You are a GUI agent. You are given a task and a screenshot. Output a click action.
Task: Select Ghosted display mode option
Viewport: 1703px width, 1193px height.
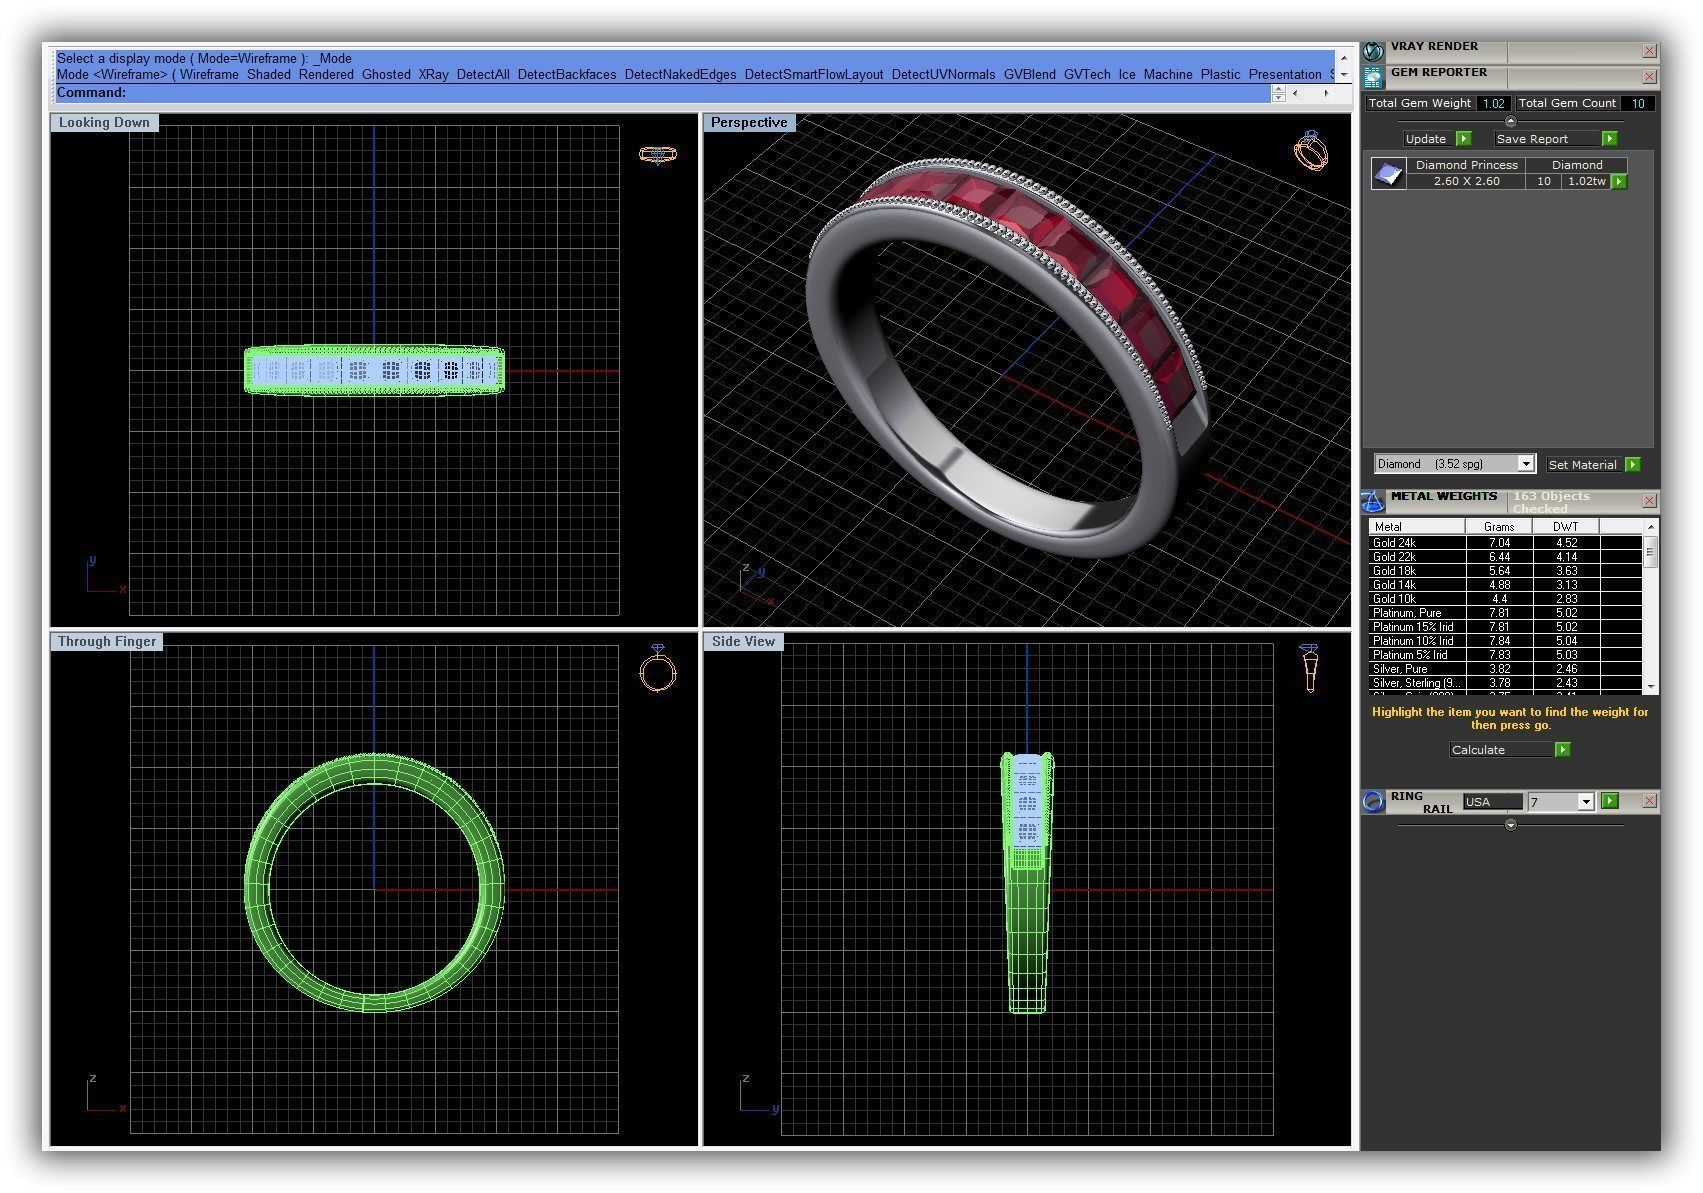(x=386, y=75)
